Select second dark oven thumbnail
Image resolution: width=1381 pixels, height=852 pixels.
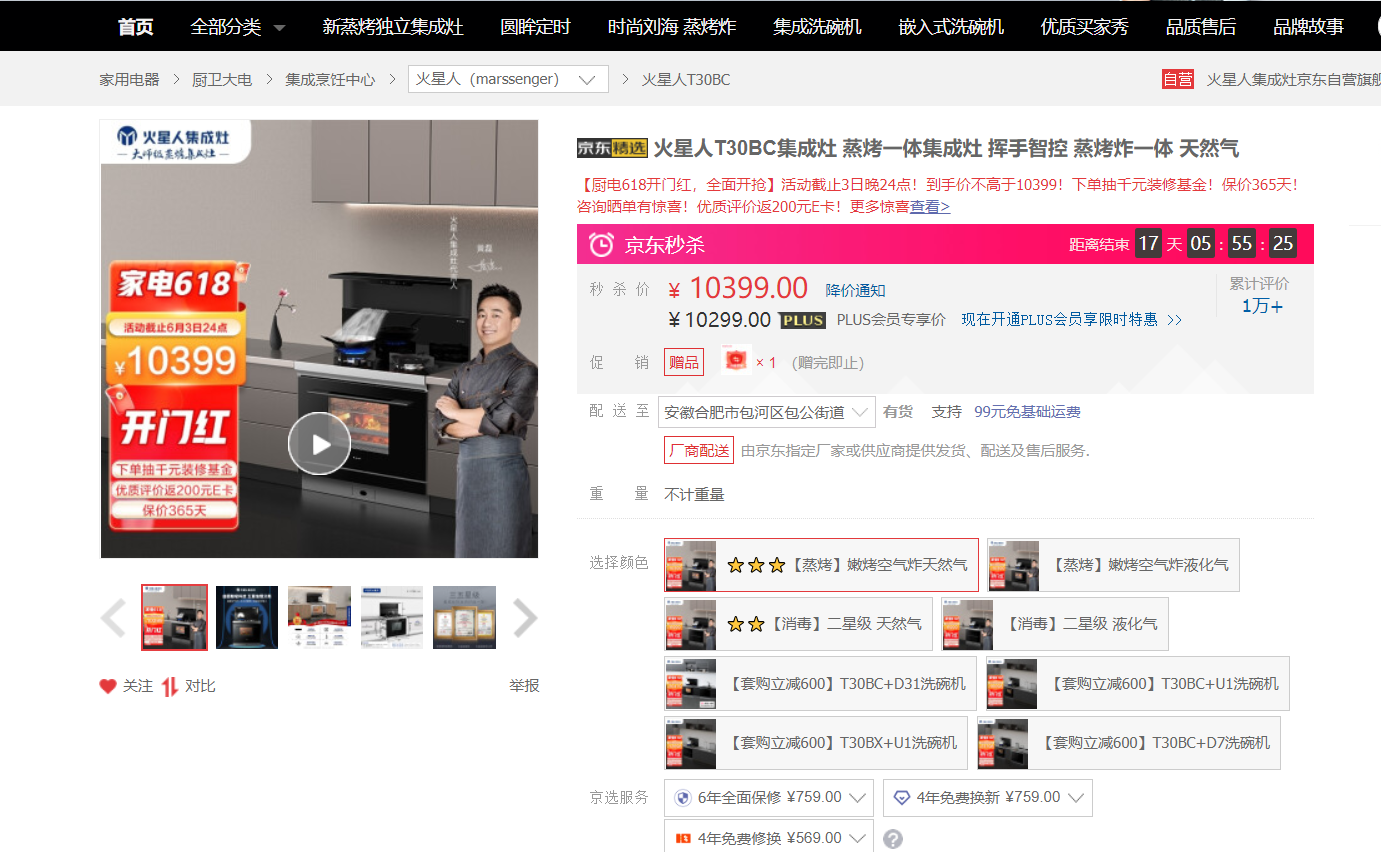point(247,617)
